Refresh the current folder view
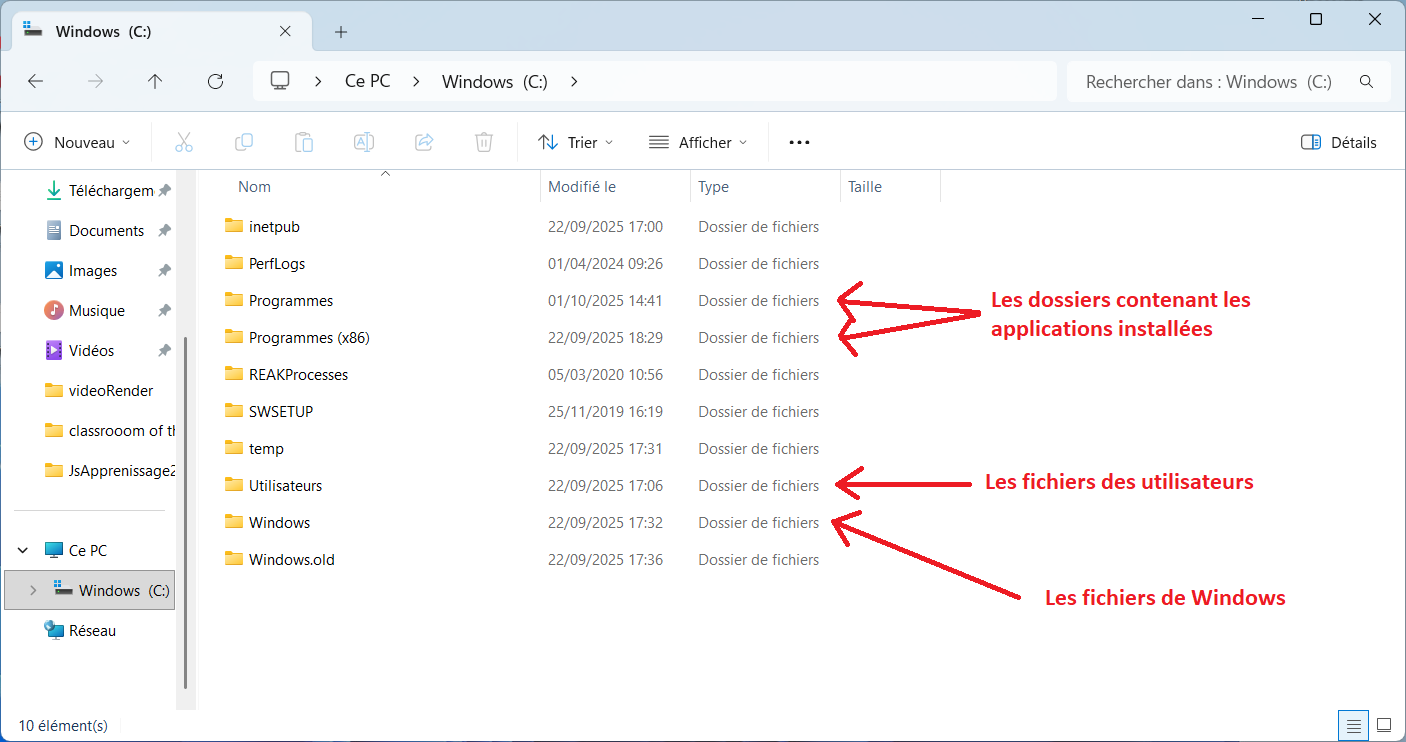The width and height of the screenshot is (1406, 742). 215,82
